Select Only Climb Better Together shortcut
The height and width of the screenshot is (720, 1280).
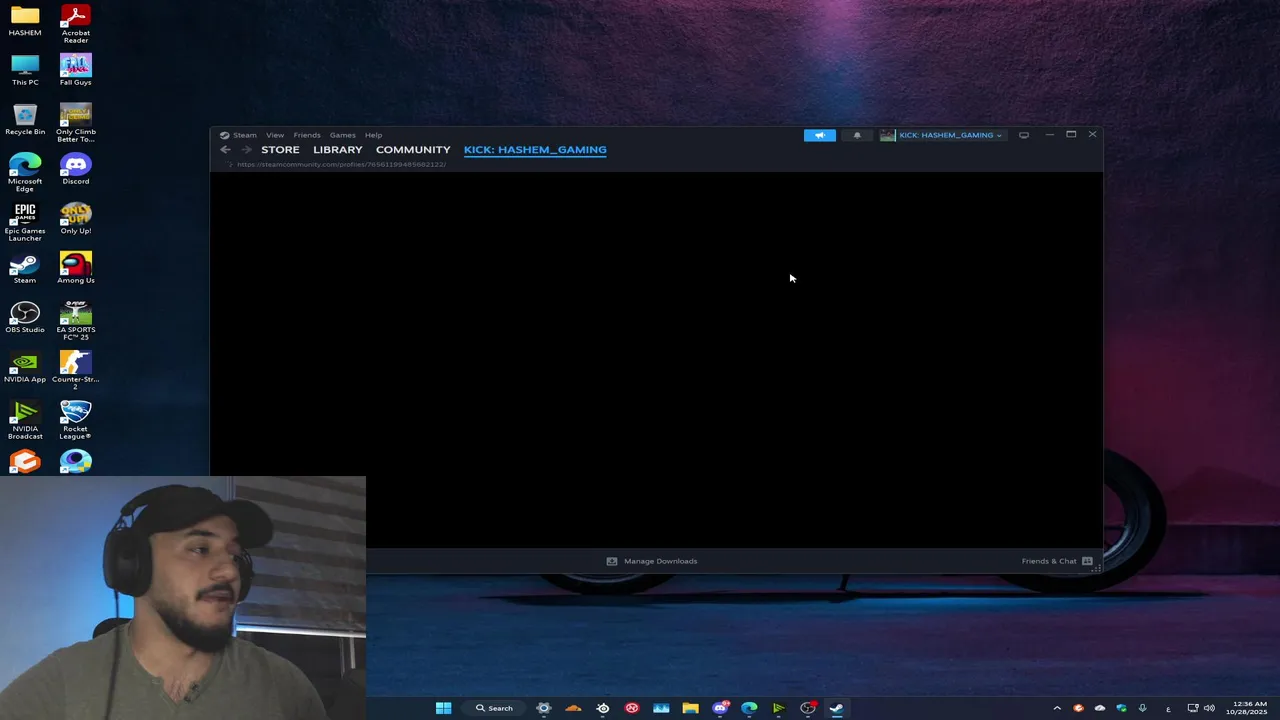coord(75,123)
